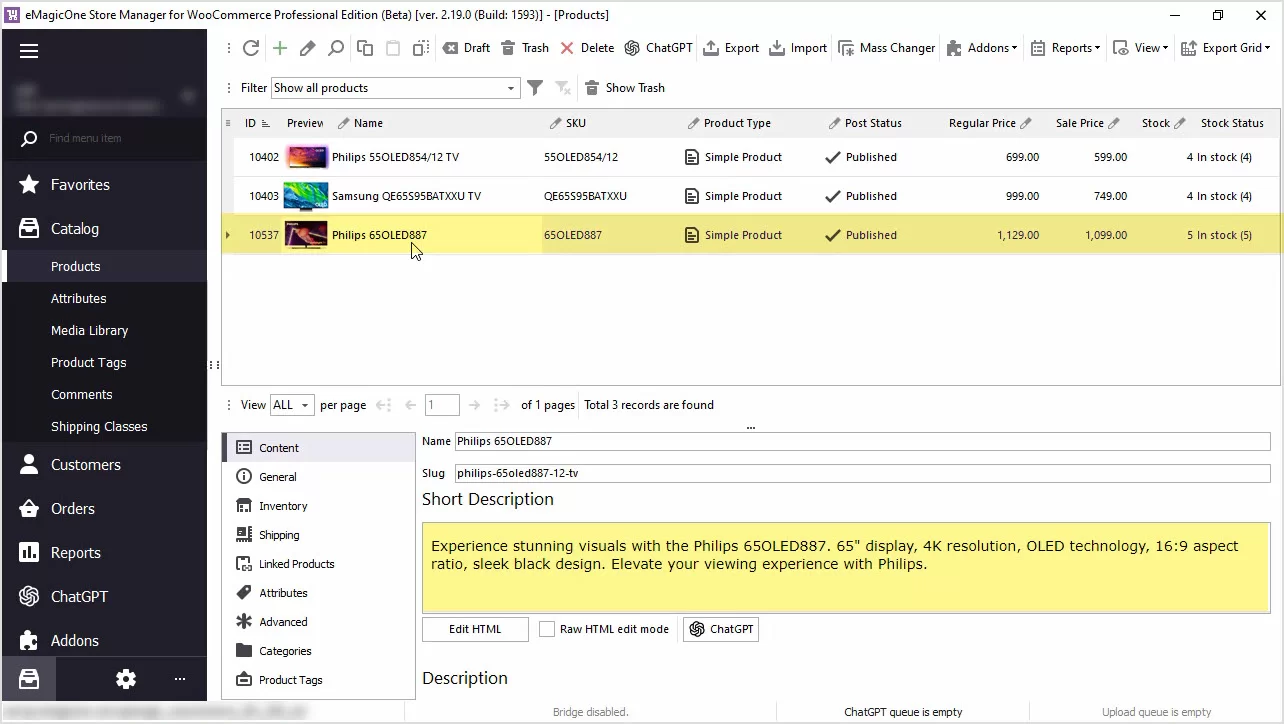Image resolution: width=1284 pixels, height=724 pixels.
Task: Click the Slug input field
Action: click(862, 473)
